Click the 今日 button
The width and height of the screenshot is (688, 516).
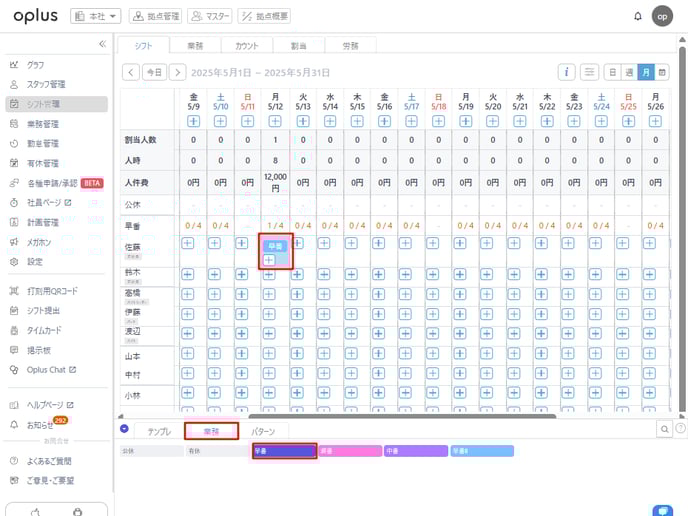pos(153,72)
